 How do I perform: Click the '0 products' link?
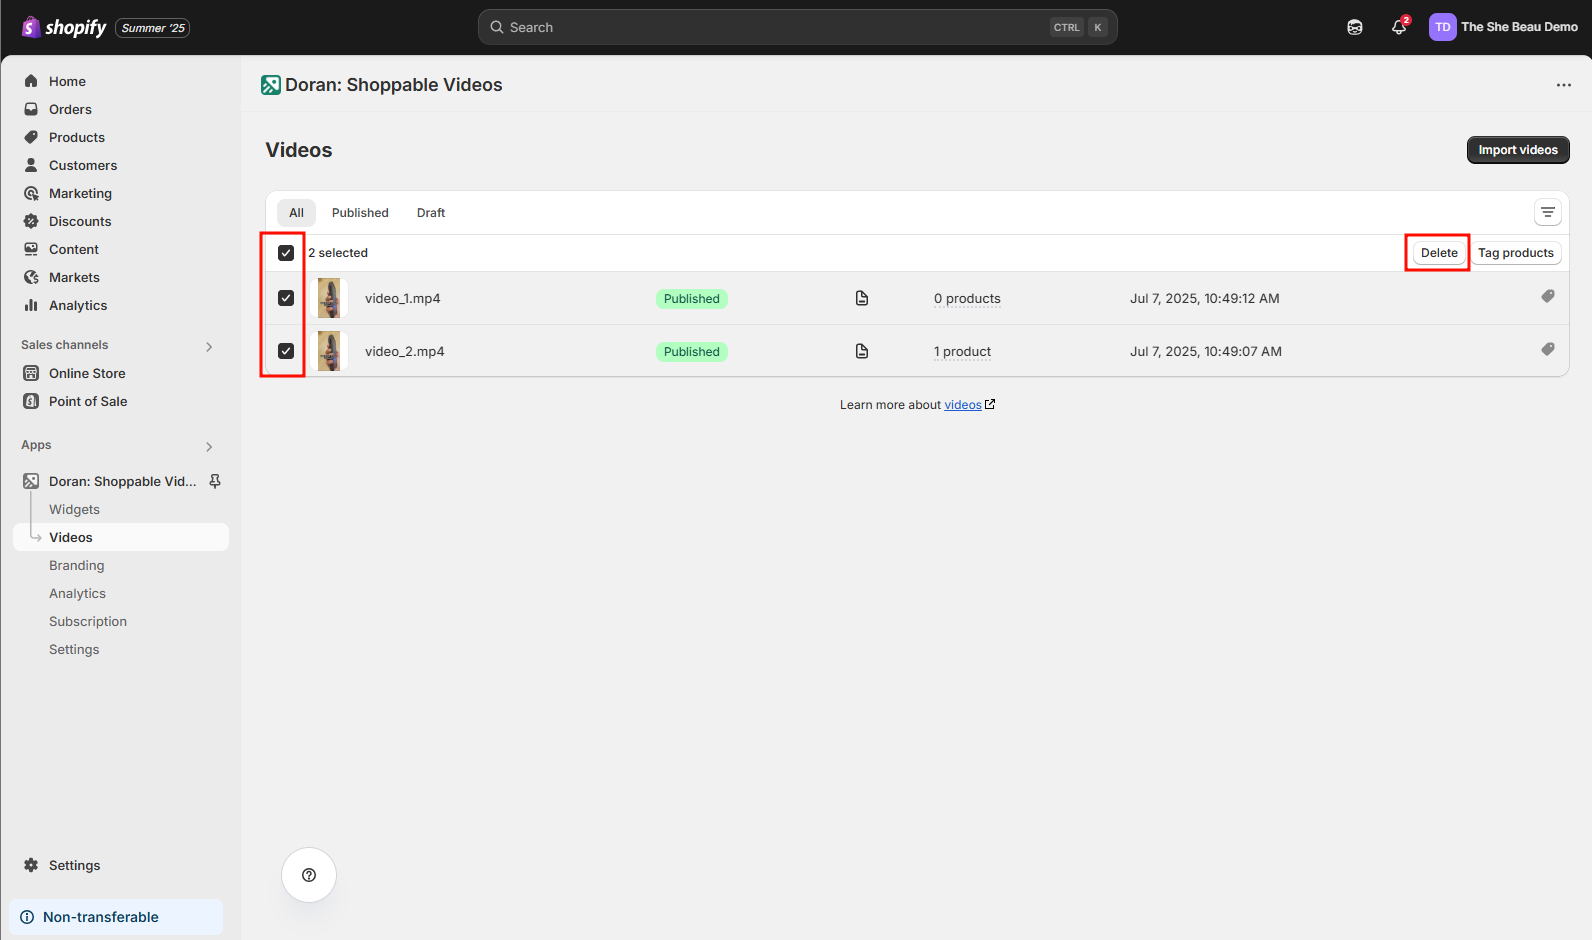click(967, 298)
